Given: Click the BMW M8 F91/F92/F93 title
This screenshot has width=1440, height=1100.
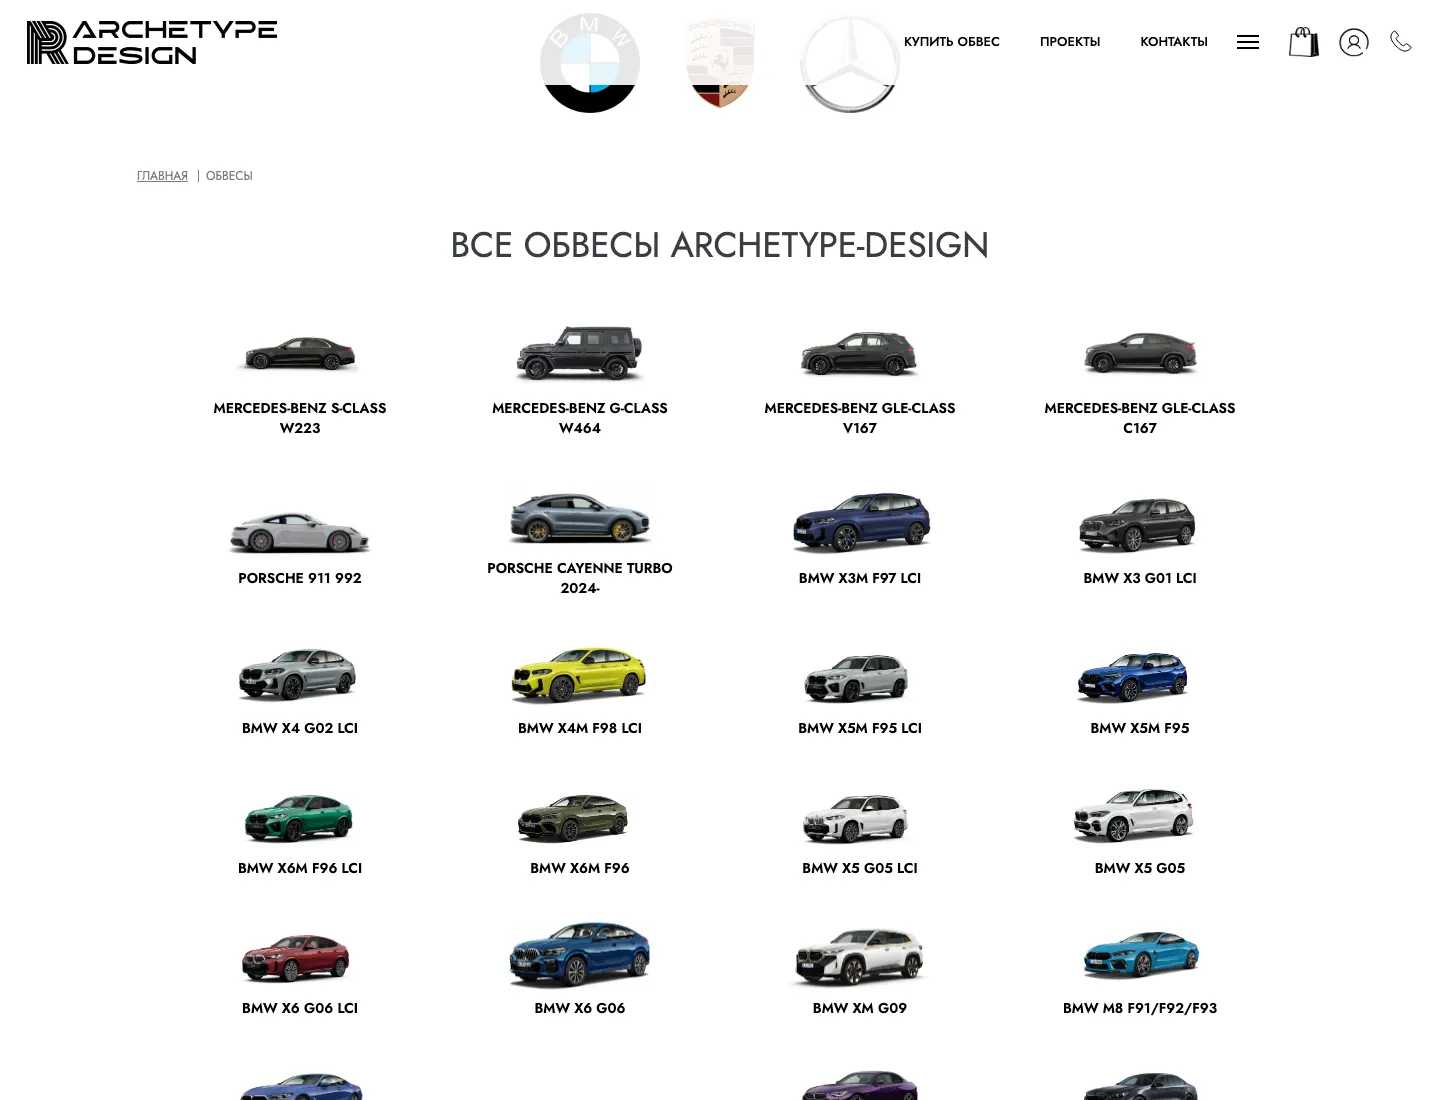Looking at the screenshot, I should click(1140, 1008).
